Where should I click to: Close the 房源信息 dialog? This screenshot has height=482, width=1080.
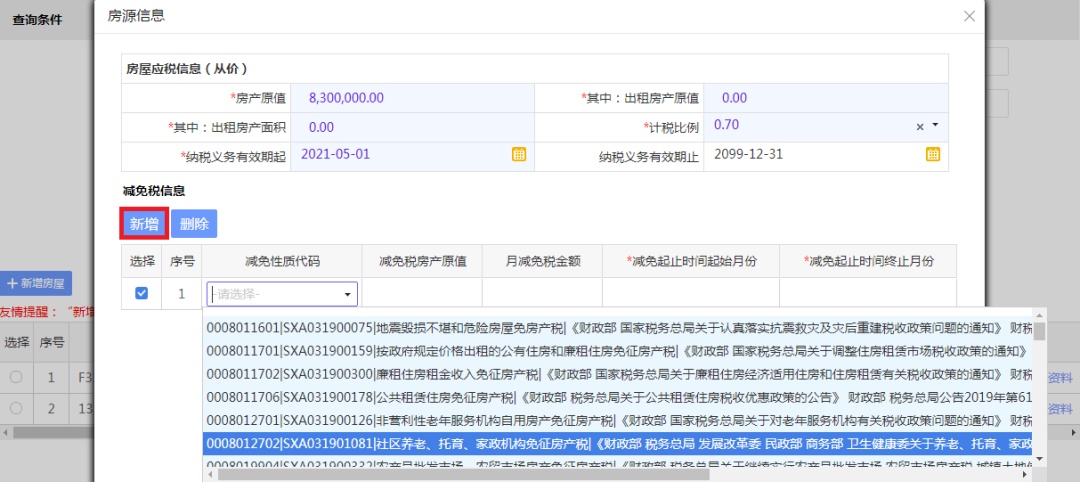pyautogui.click(x=969, y=17)
